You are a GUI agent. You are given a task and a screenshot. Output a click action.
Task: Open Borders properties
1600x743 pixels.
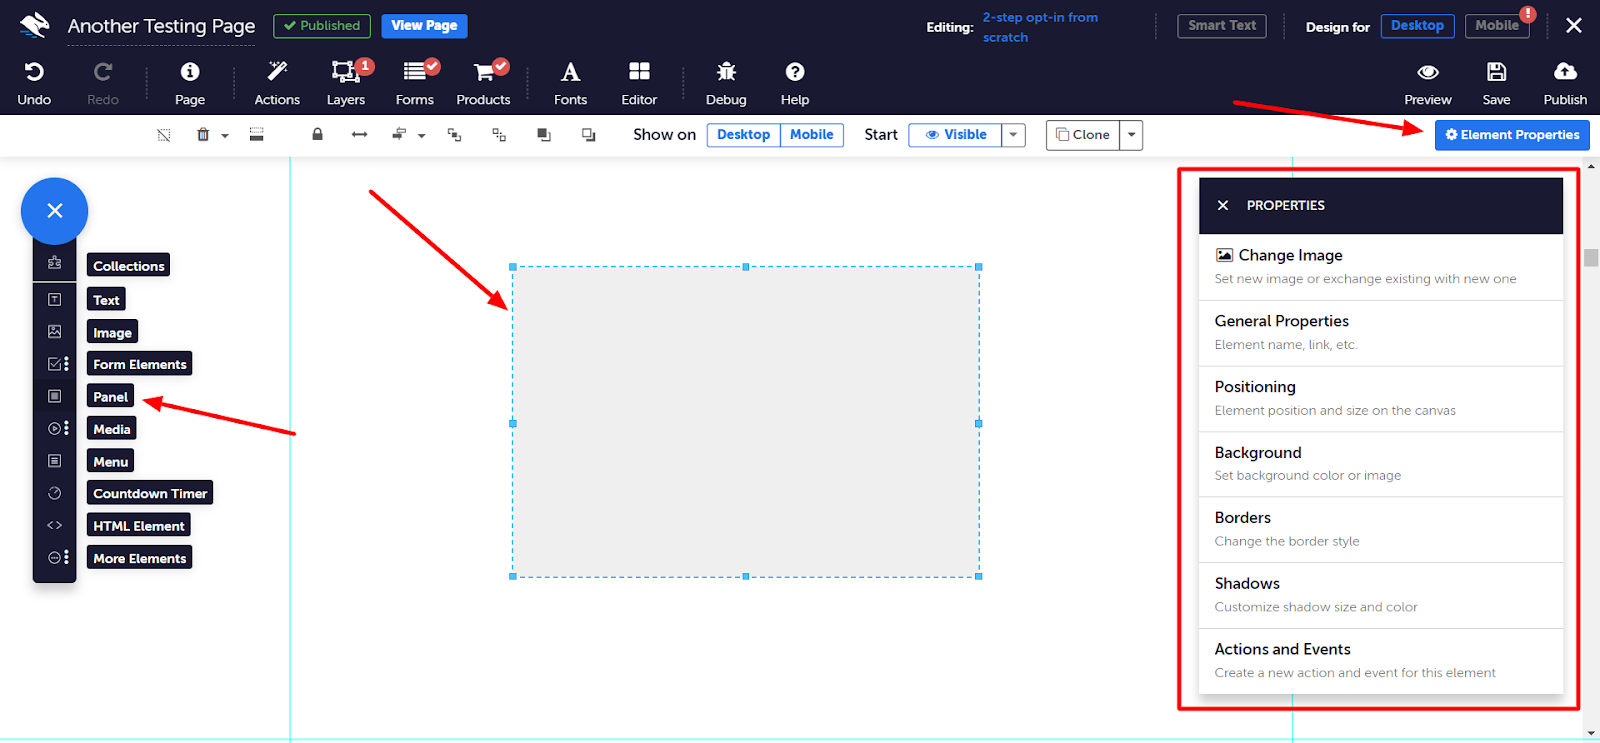point(1381,530)
